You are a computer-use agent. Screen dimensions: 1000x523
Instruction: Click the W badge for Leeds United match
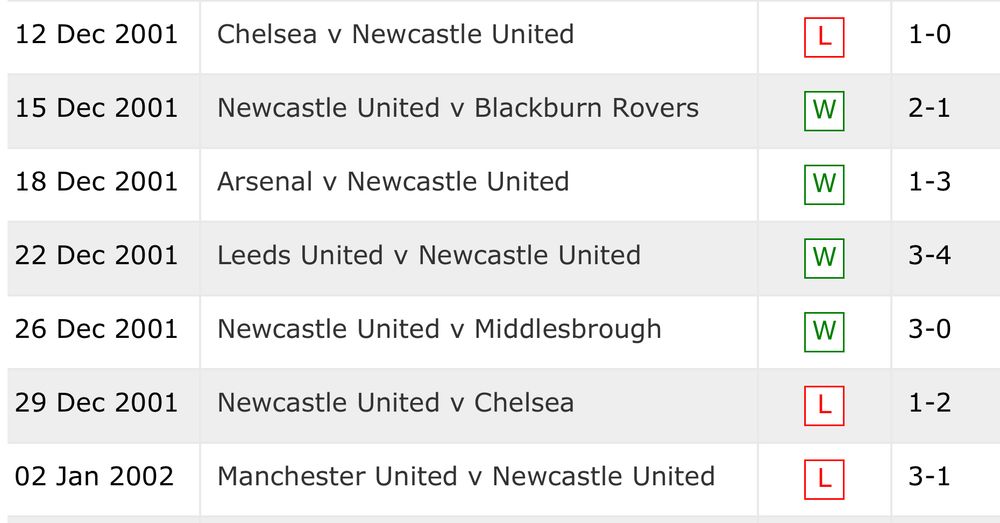click(x=824, y=258)
